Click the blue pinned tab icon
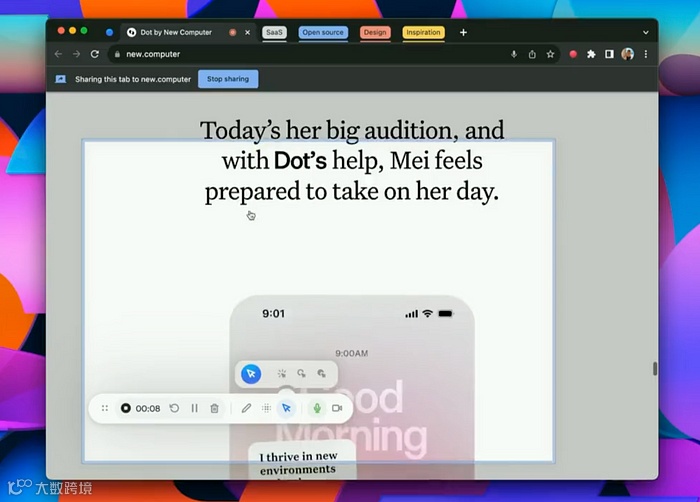This screenshot has height=502, width=700. (x=109, y=32)
